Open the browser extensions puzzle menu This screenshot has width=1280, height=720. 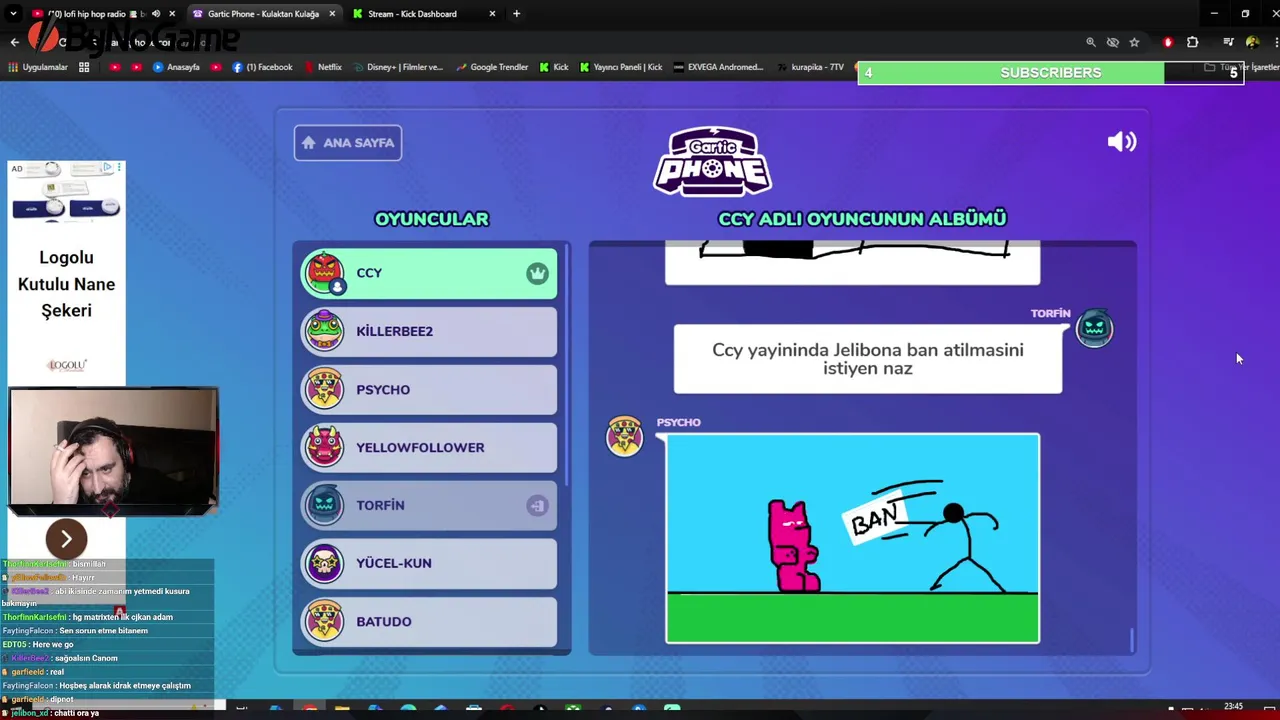point(1192,42)
